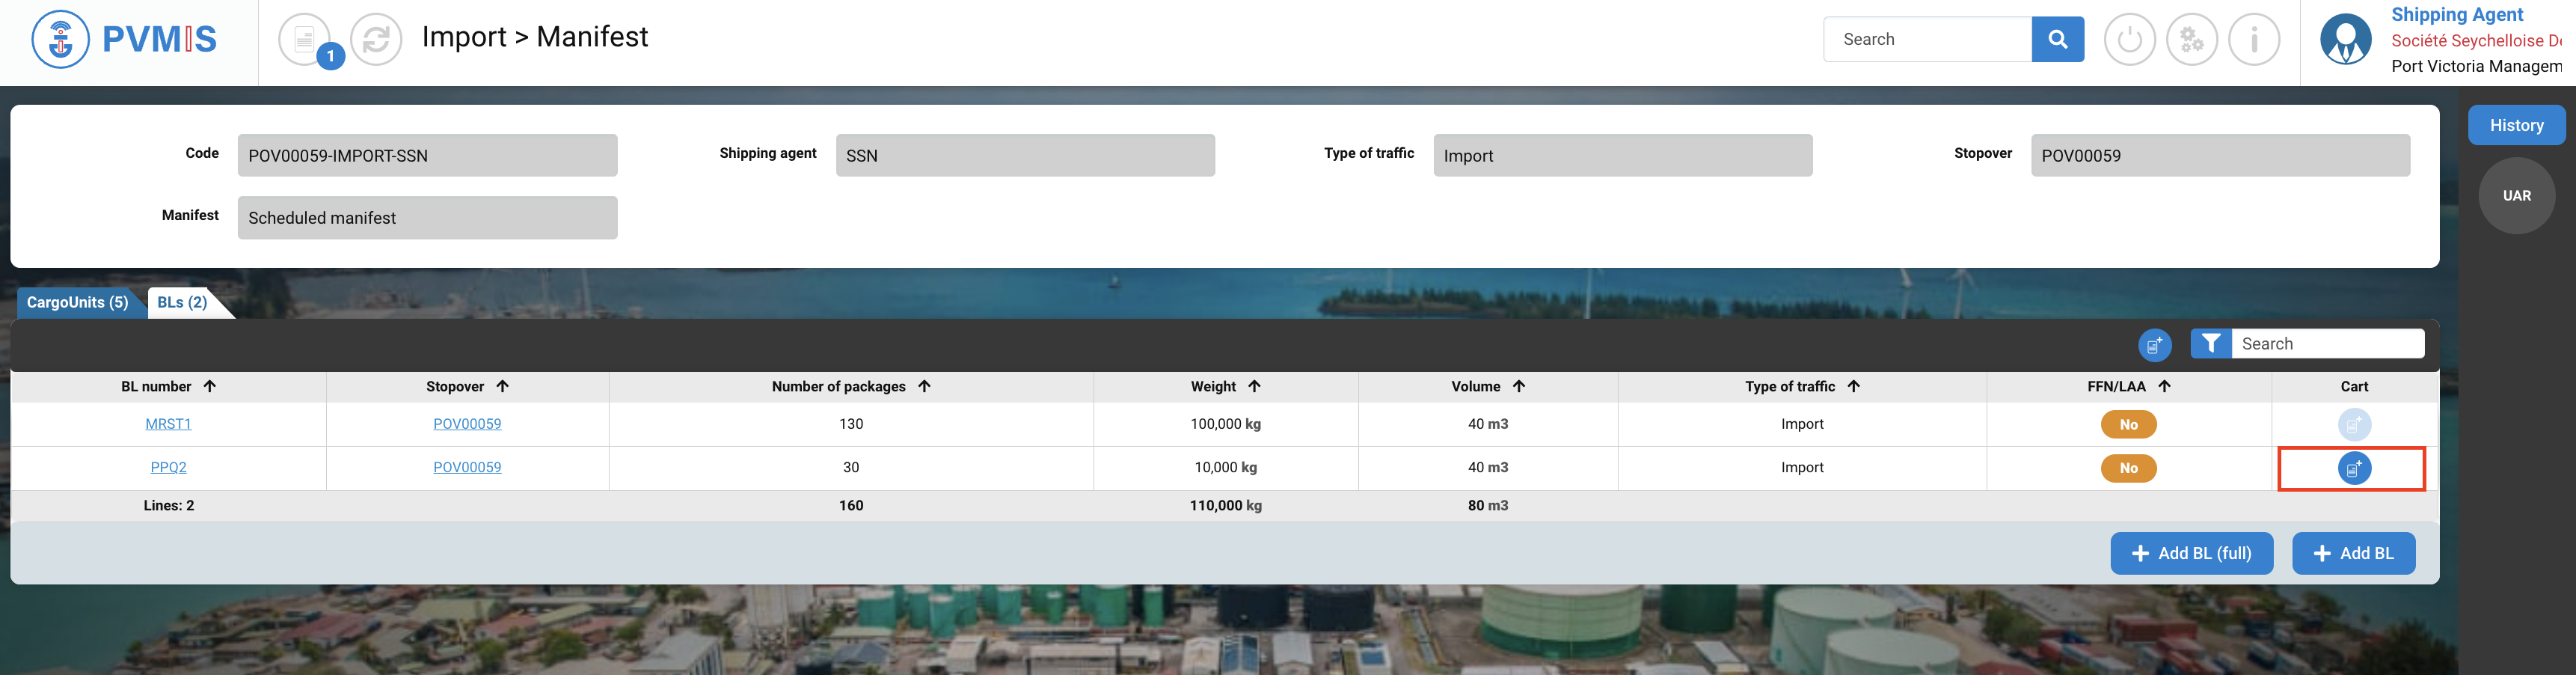Screen dimensions: 2576x675
Task: Open the settings gears icon
Action: (2191, 40)
